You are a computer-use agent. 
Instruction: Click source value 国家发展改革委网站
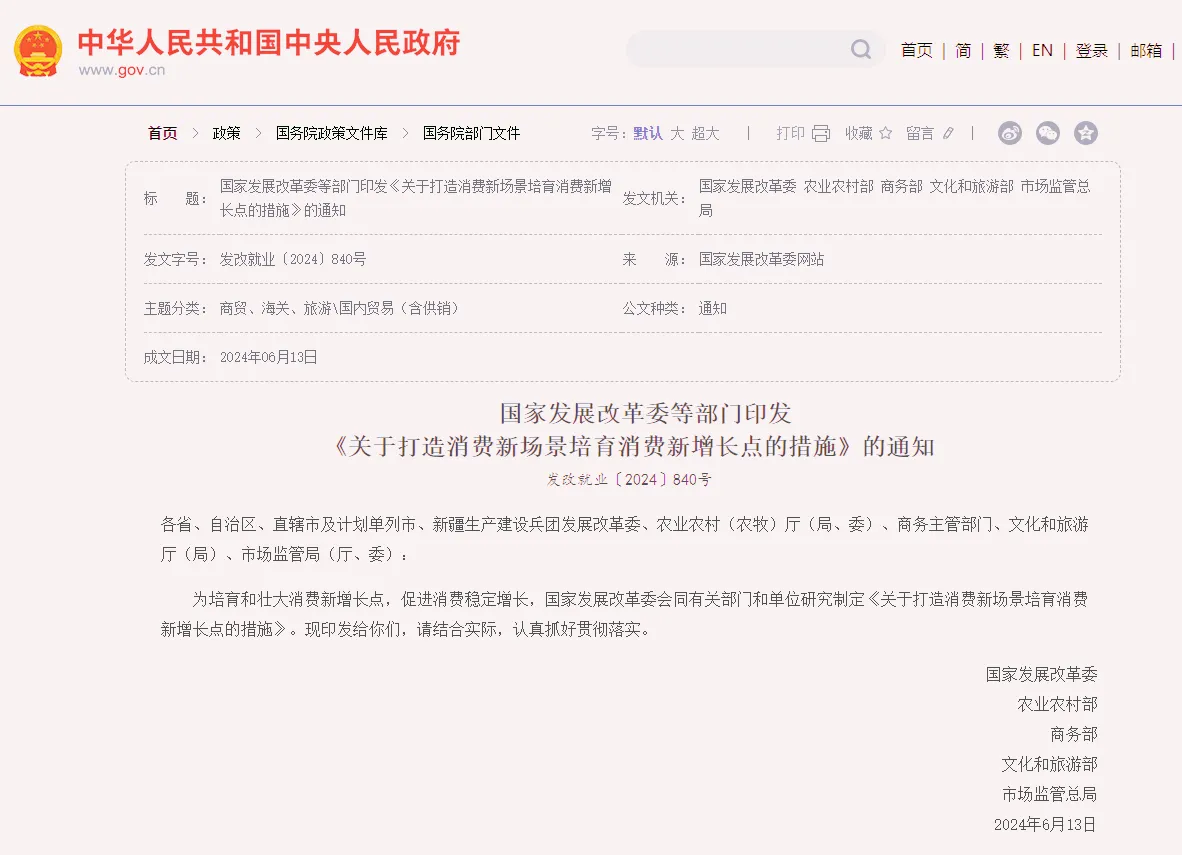(x=761, y=259)
